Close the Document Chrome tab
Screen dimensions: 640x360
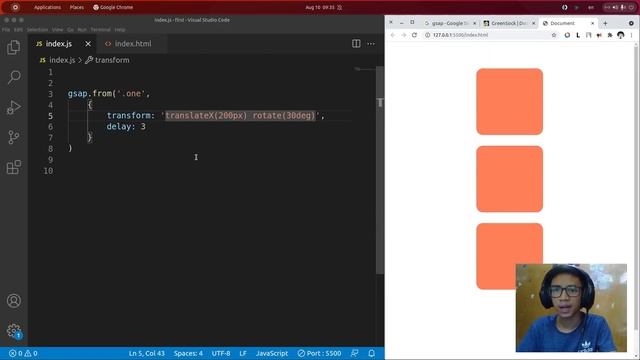coord(593,23)
